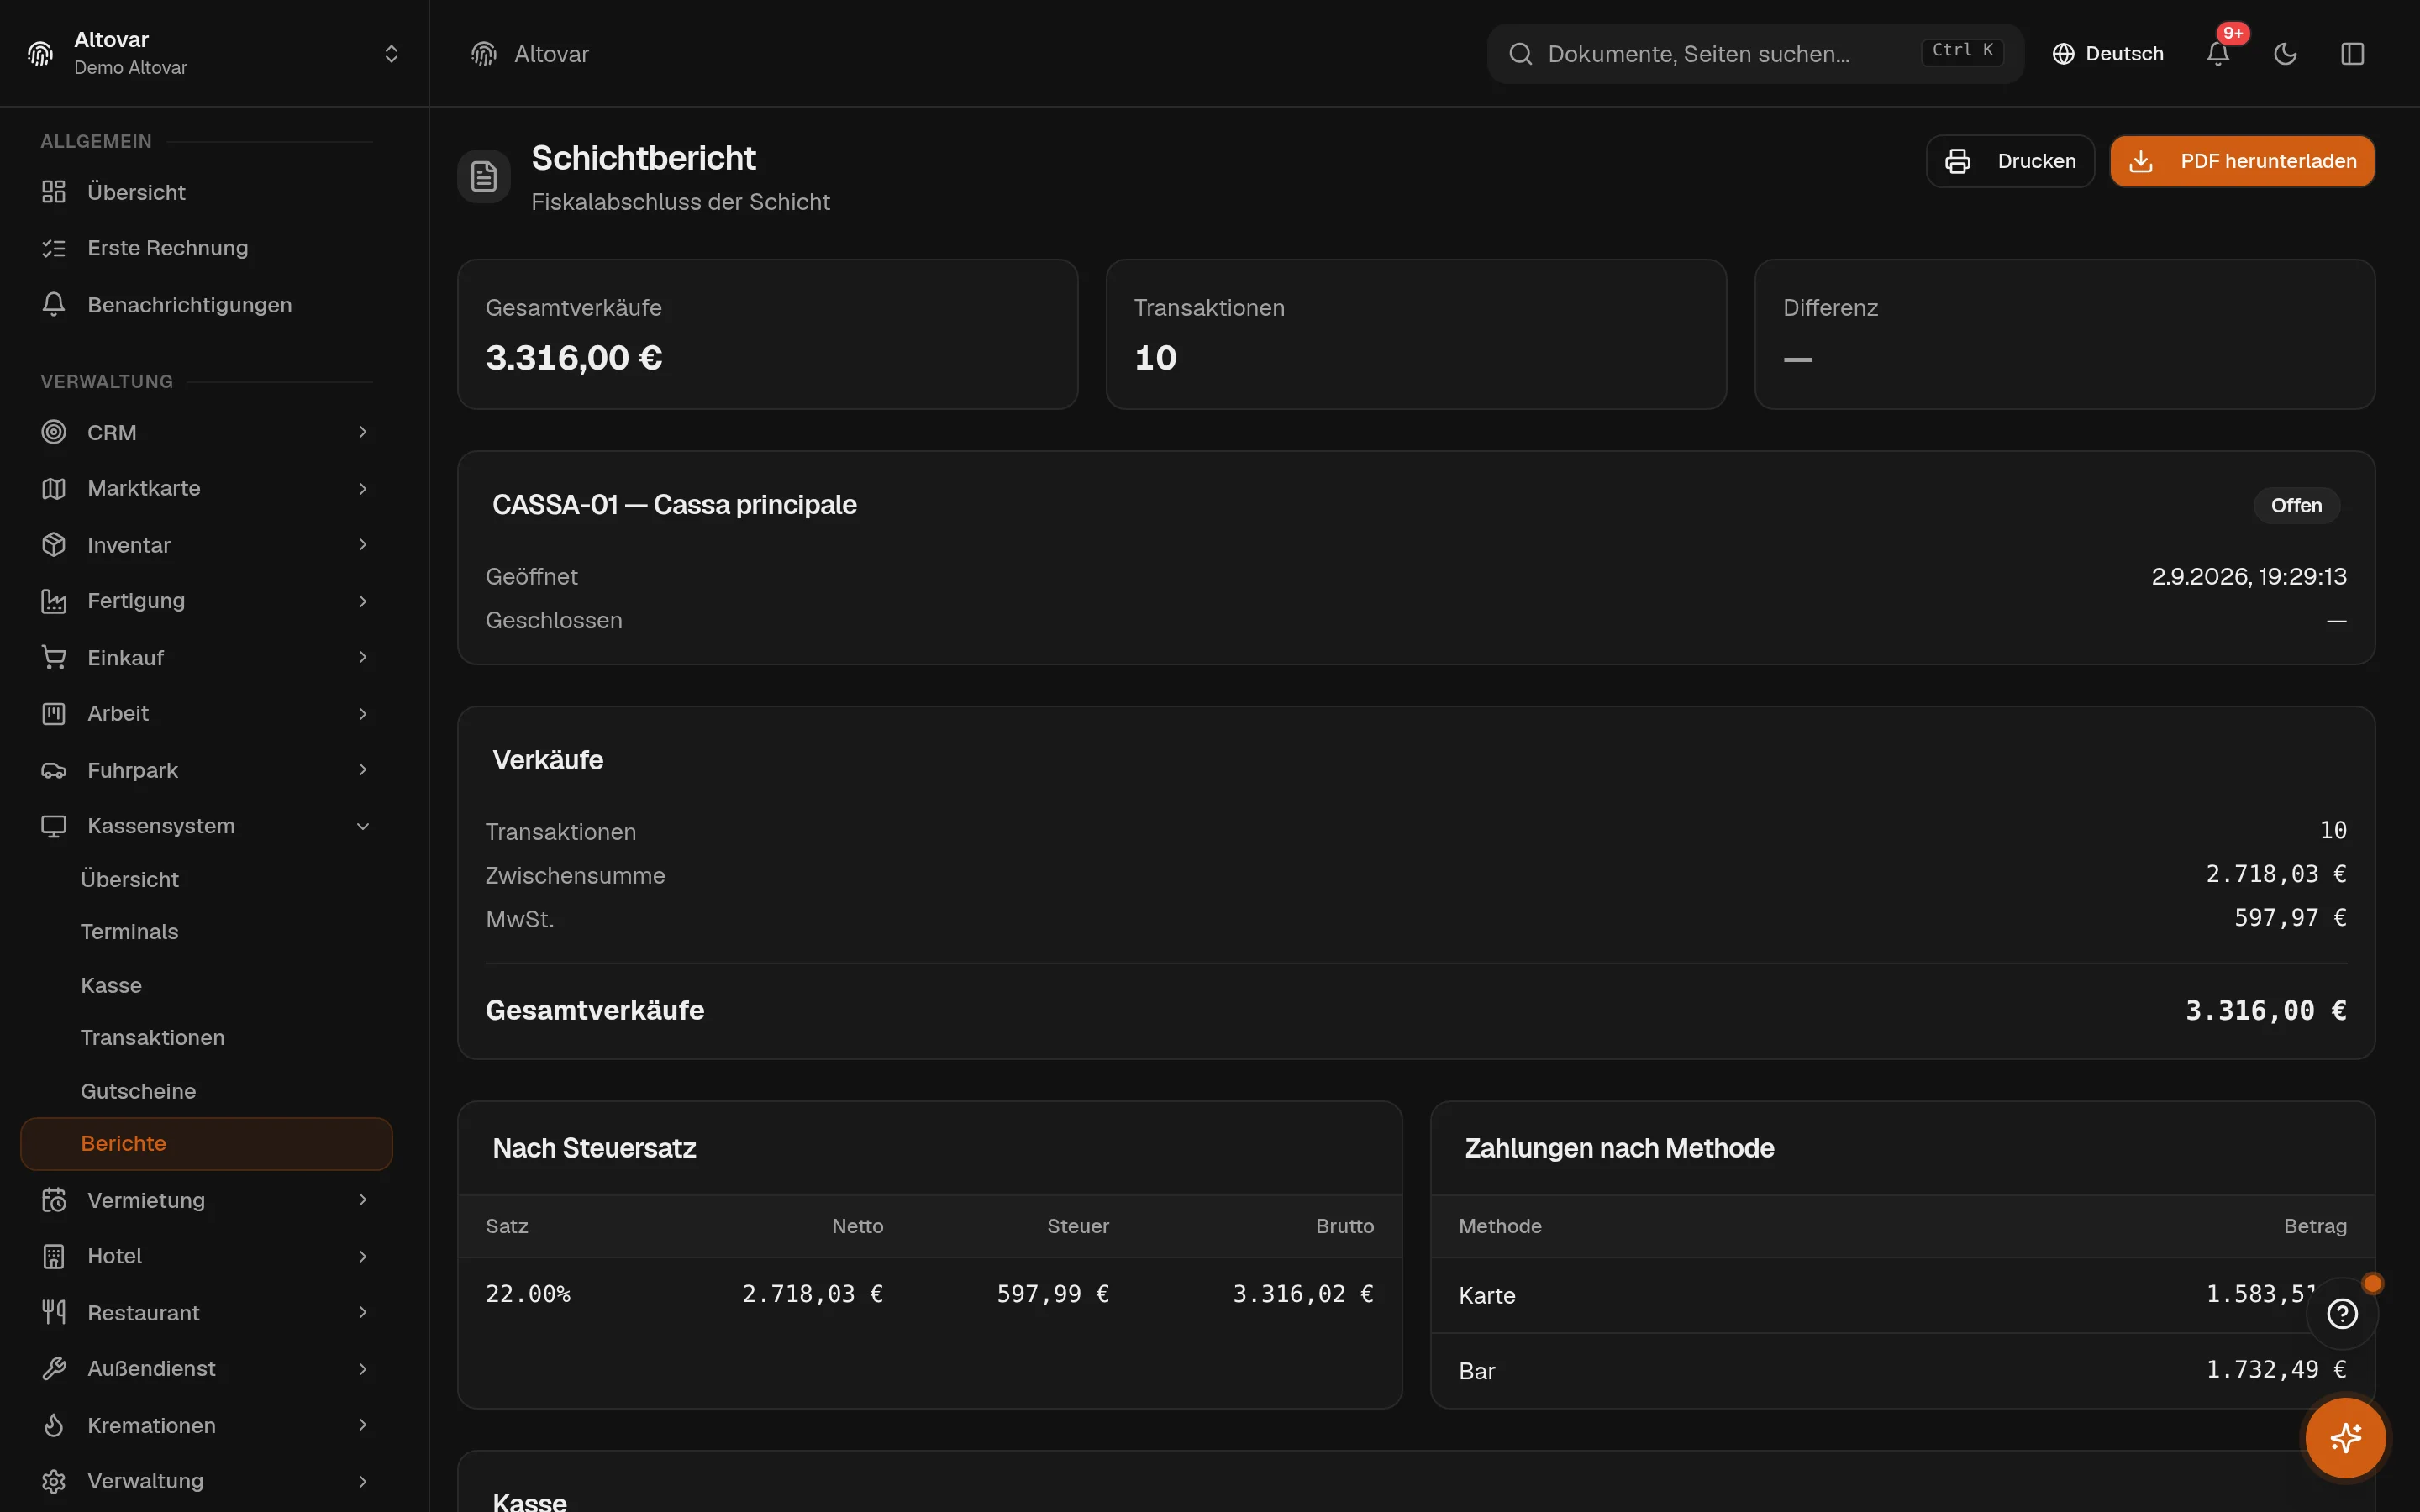2420x1512 pixels.
Task: Click the Erste Rechnung checklist icon
Action: coord(54,248)
